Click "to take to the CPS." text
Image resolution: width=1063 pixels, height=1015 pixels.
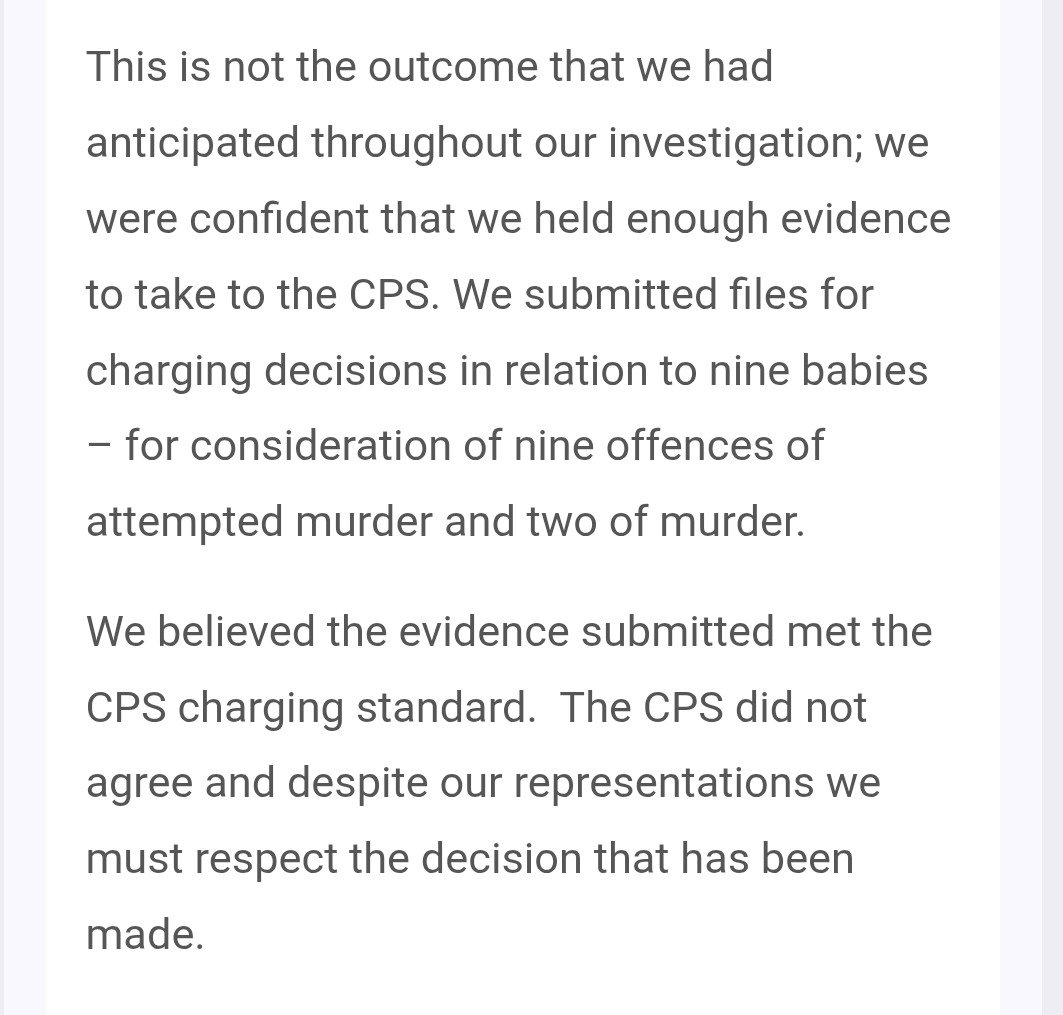pos(262,295)
